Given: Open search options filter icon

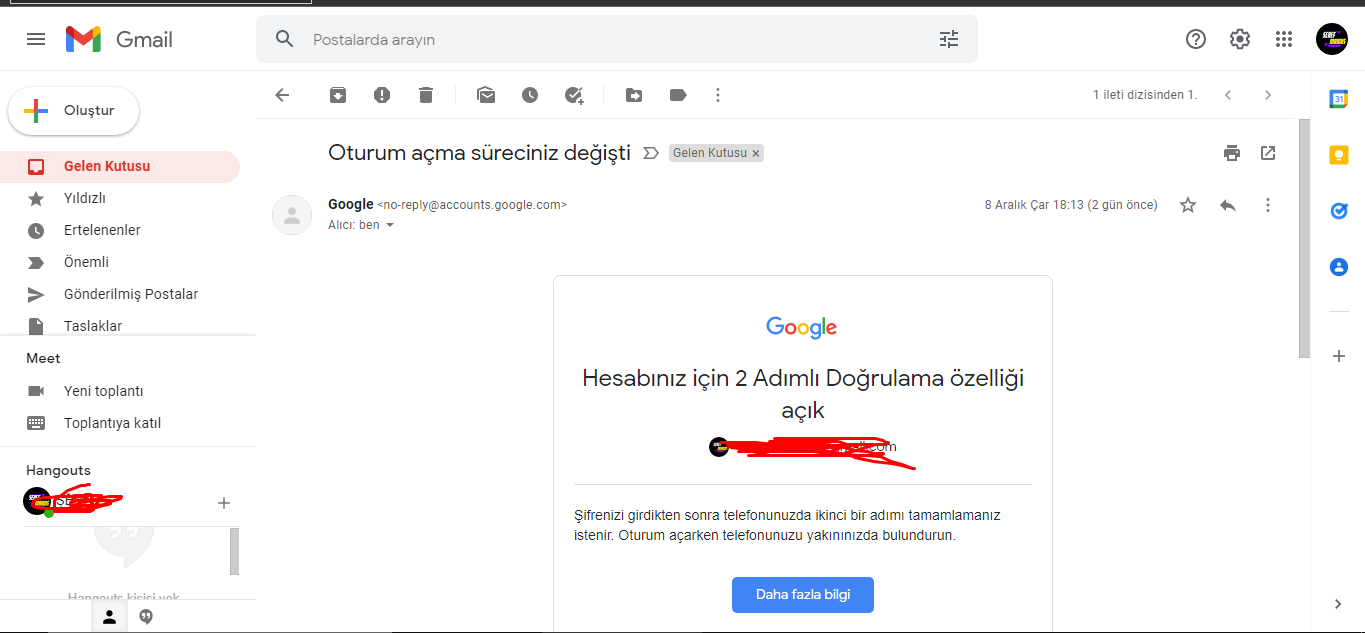Looking at the screenshot, I should click(x=949, y=39).
